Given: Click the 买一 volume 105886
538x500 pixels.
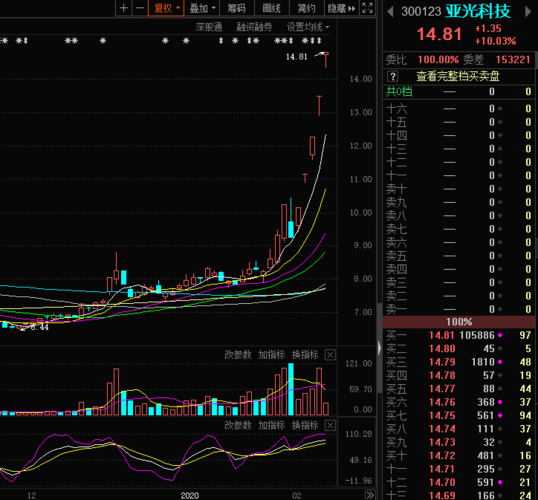Looking at the screenshot, I should pyautogui.click(x=477, y=335).
